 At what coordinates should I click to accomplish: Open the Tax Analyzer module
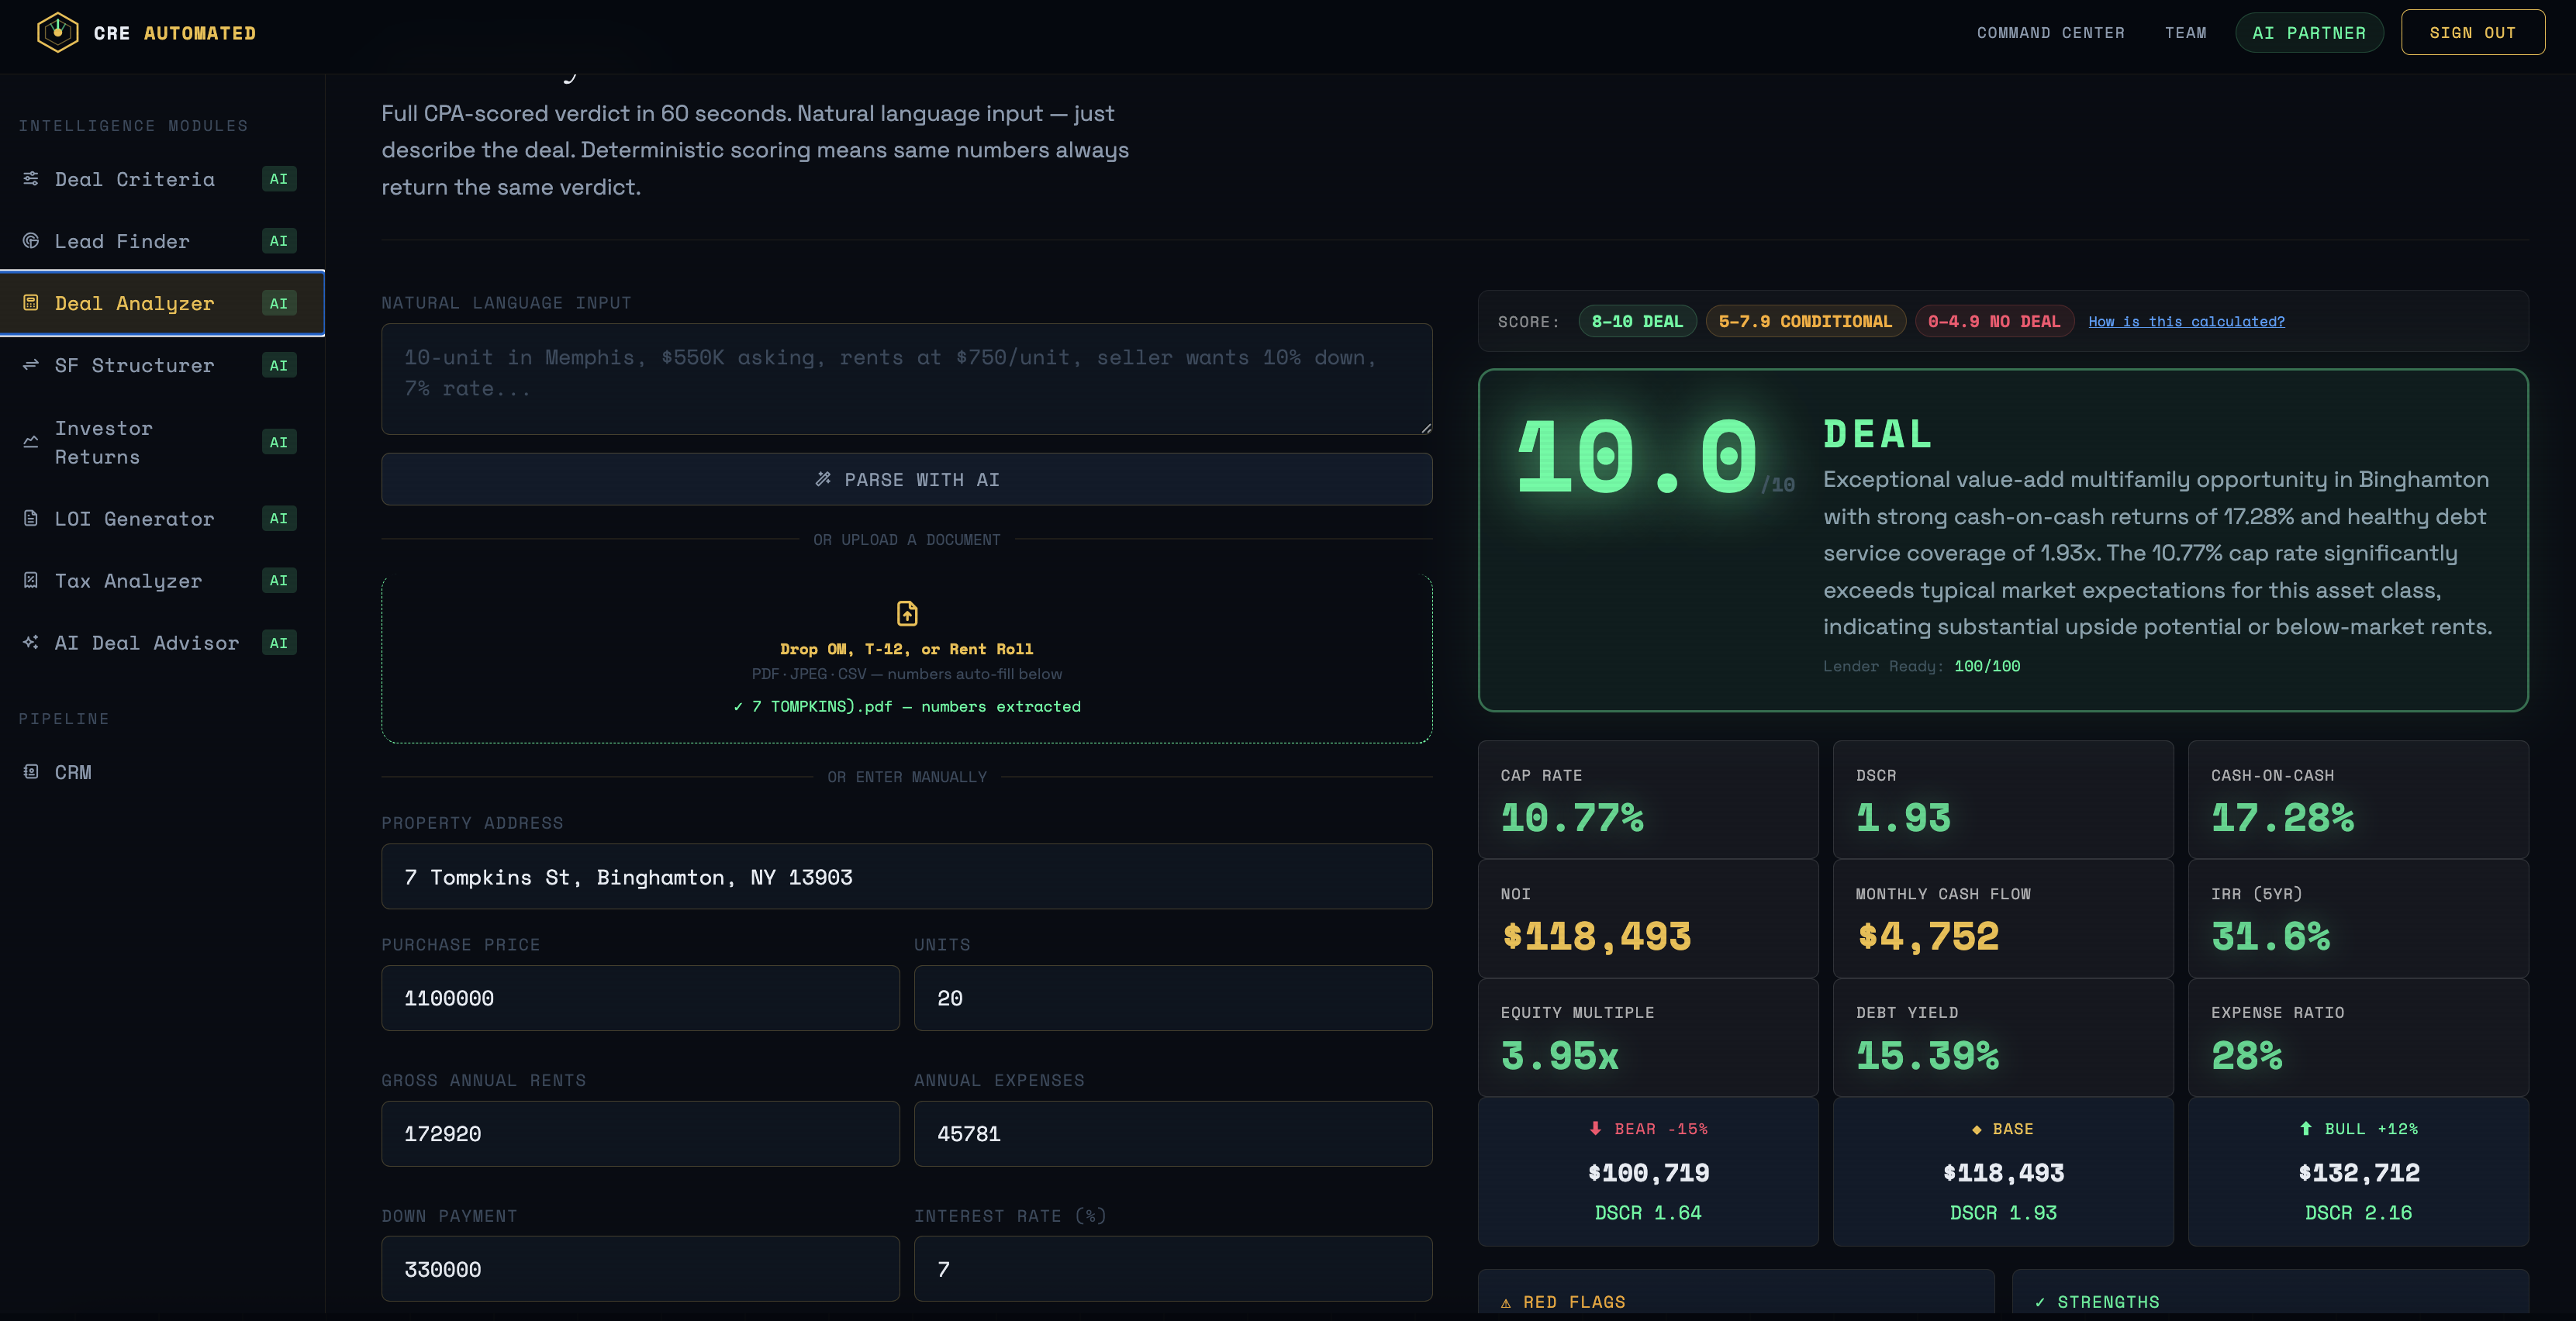162,580
